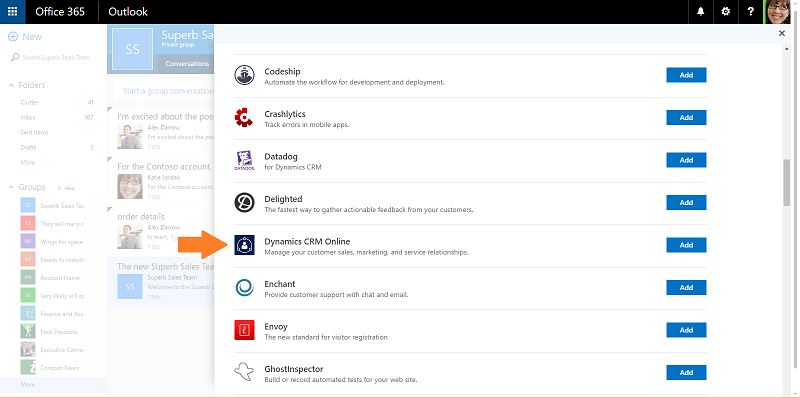
Task: Open the settings gear icon
Action: coord(726,12)
